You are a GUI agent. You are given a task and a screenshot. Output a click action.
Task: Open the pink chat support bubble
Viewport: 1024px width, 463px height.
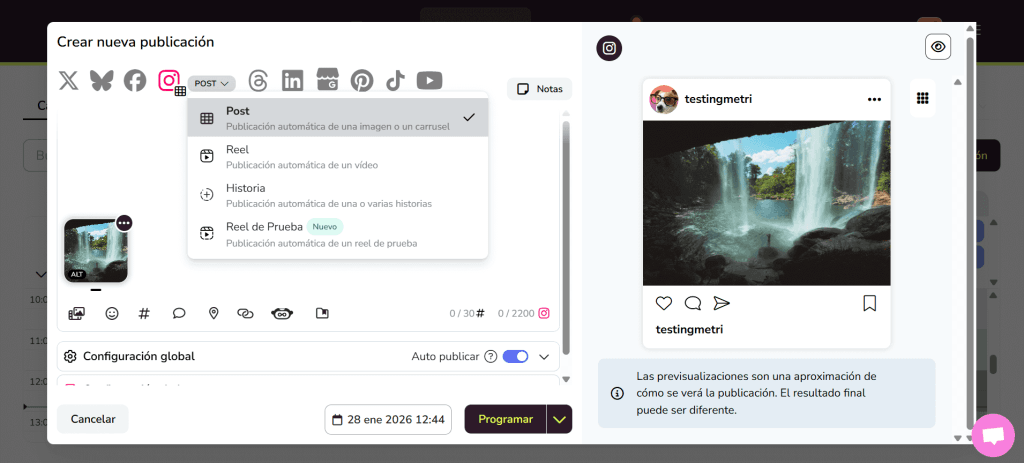[993, 436]
